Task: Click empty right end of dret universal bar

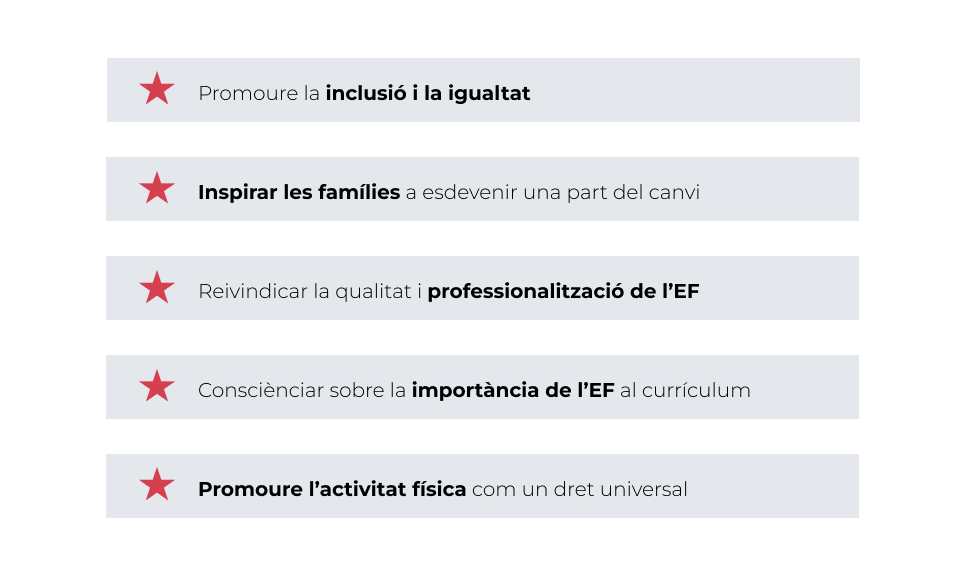Action: 790,486
